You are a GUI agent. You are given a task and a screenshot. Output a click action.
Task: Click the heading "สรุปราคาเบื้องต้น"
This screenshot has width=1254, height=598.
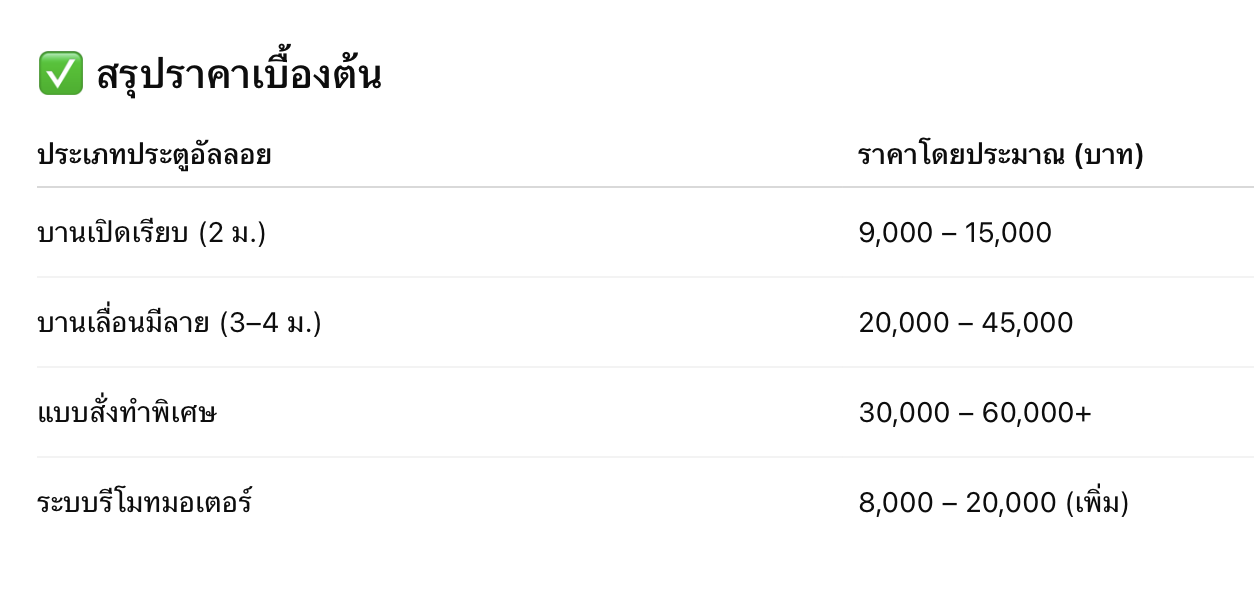(239, 75)
